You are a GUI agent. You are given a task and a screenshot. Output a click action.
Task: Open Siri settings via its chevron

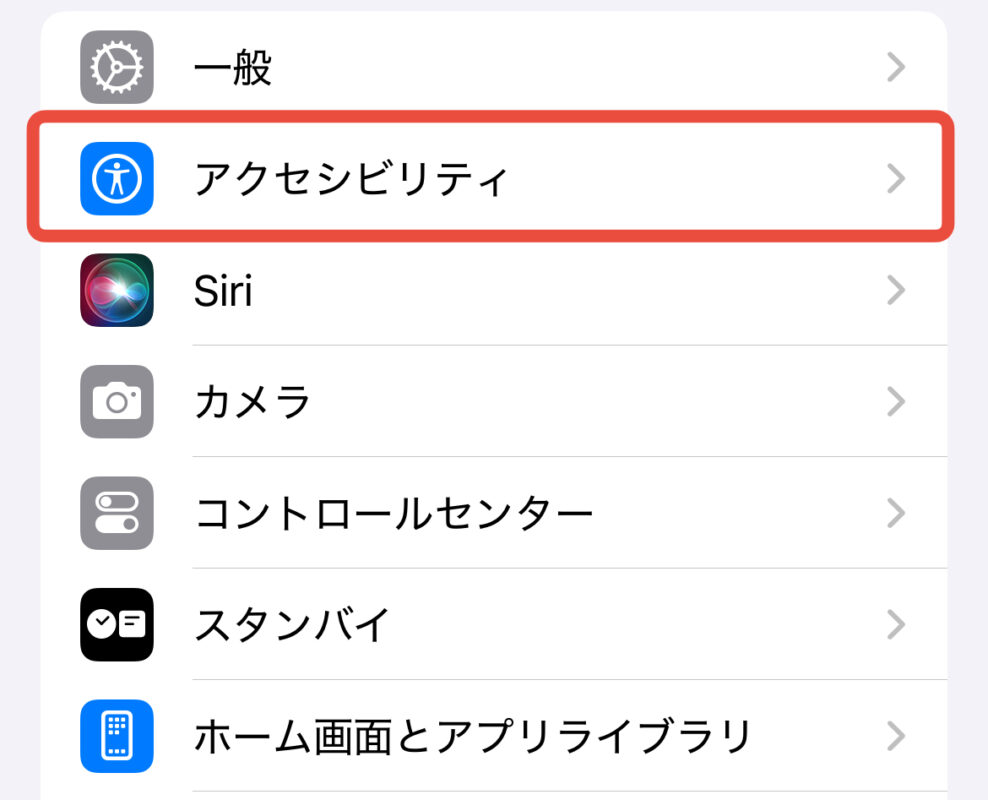(x=896, y=290)
